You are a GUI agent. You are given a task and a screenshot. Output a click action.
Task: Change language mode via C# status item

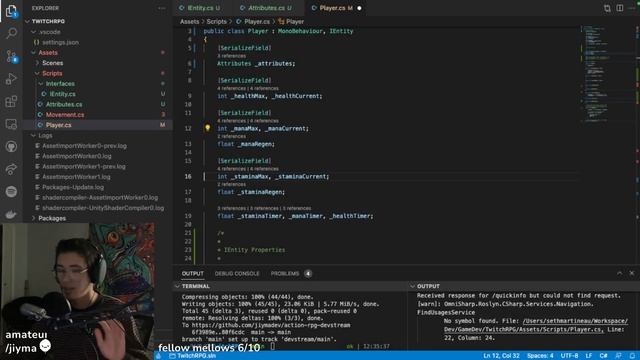(x=603, y=356)
